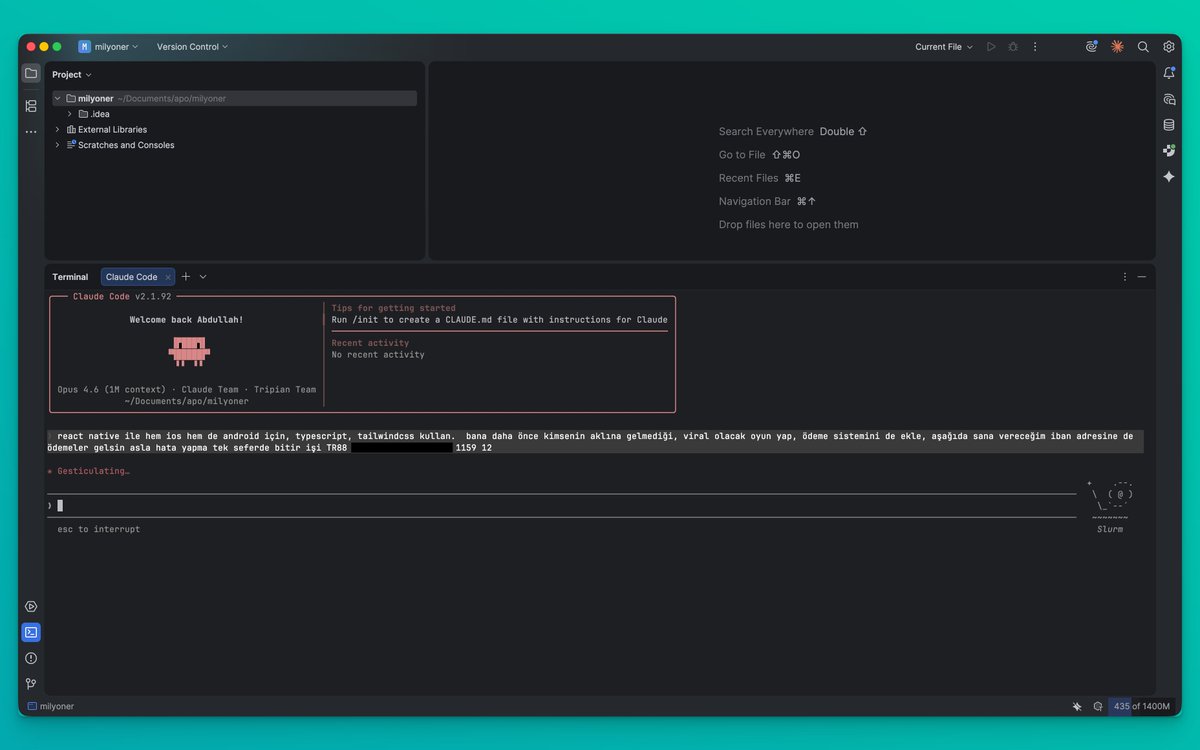Focus the Claude Code prompt input
Viewport: 1200px width, 750px height.
[x=560, y=506]
